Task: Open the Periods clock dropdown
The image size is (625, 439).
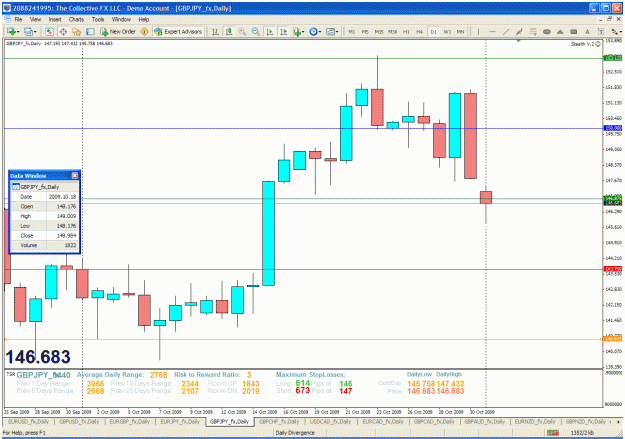Action: pyautogui.click(x=315, y=31)
